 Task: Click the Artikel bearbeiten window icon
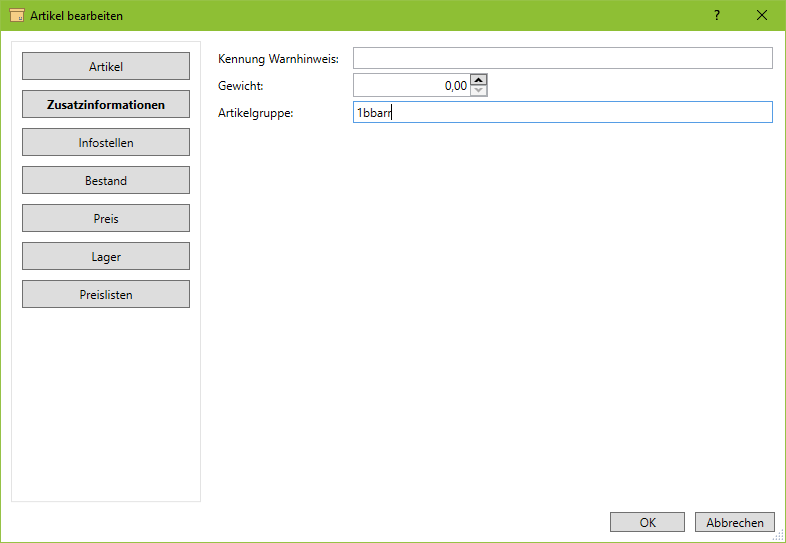[x=16, y=15]
